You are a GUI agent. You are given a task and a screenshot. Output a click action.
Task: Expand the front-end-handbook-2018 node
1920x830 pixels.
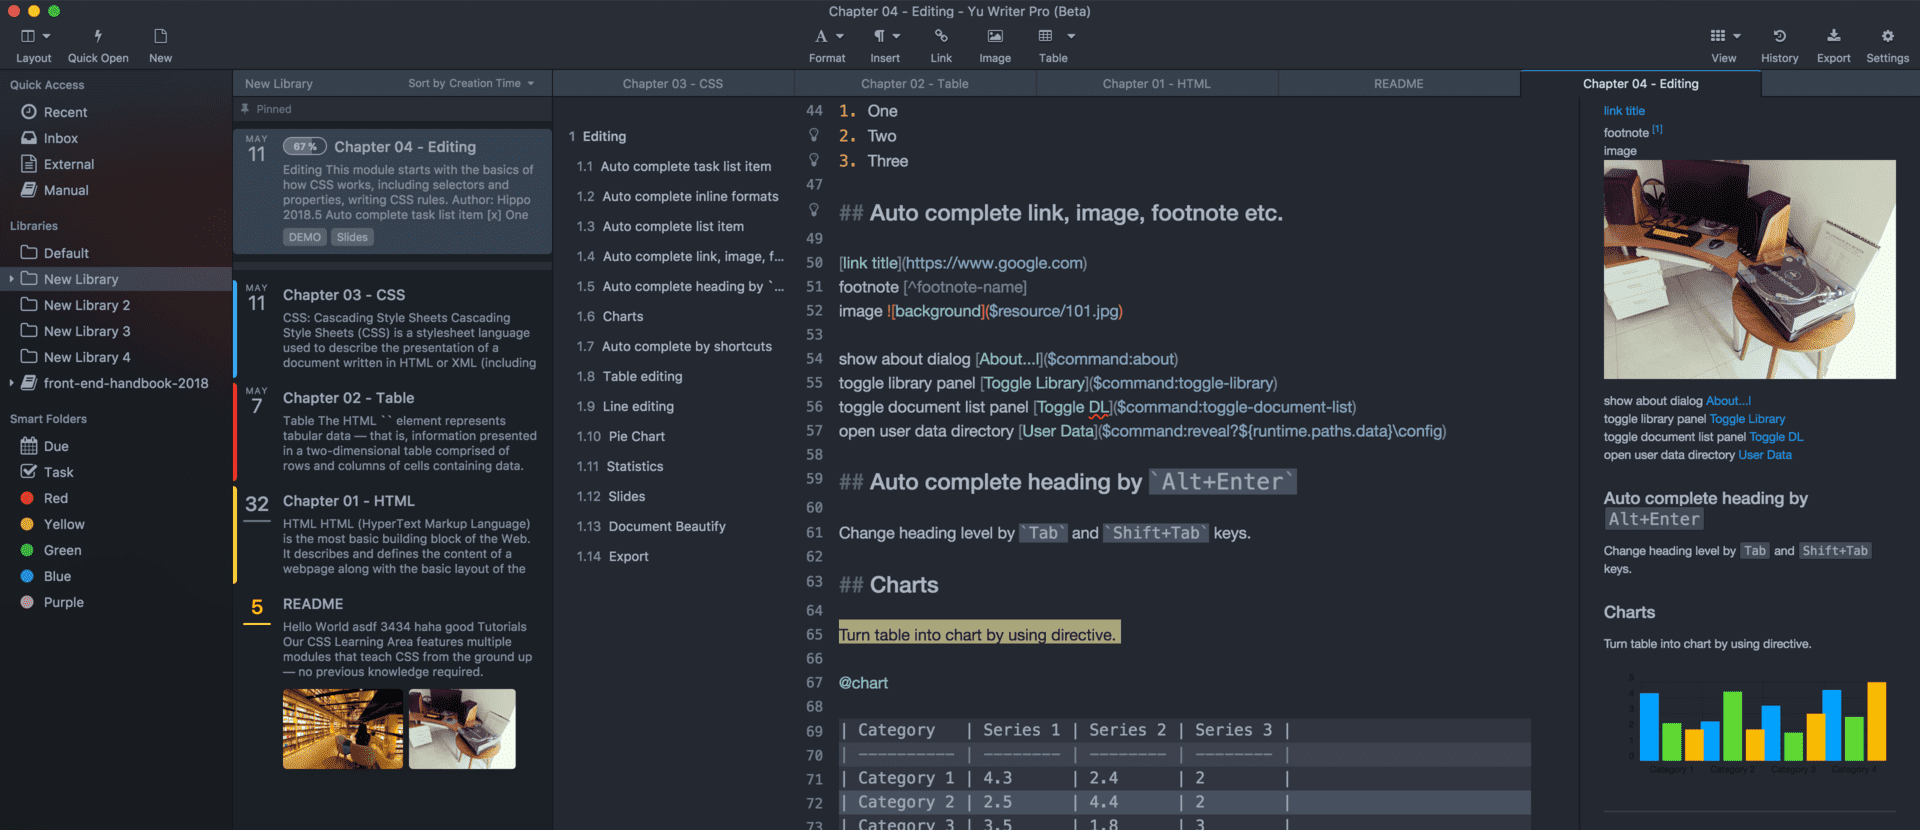[x=11, y=383]
